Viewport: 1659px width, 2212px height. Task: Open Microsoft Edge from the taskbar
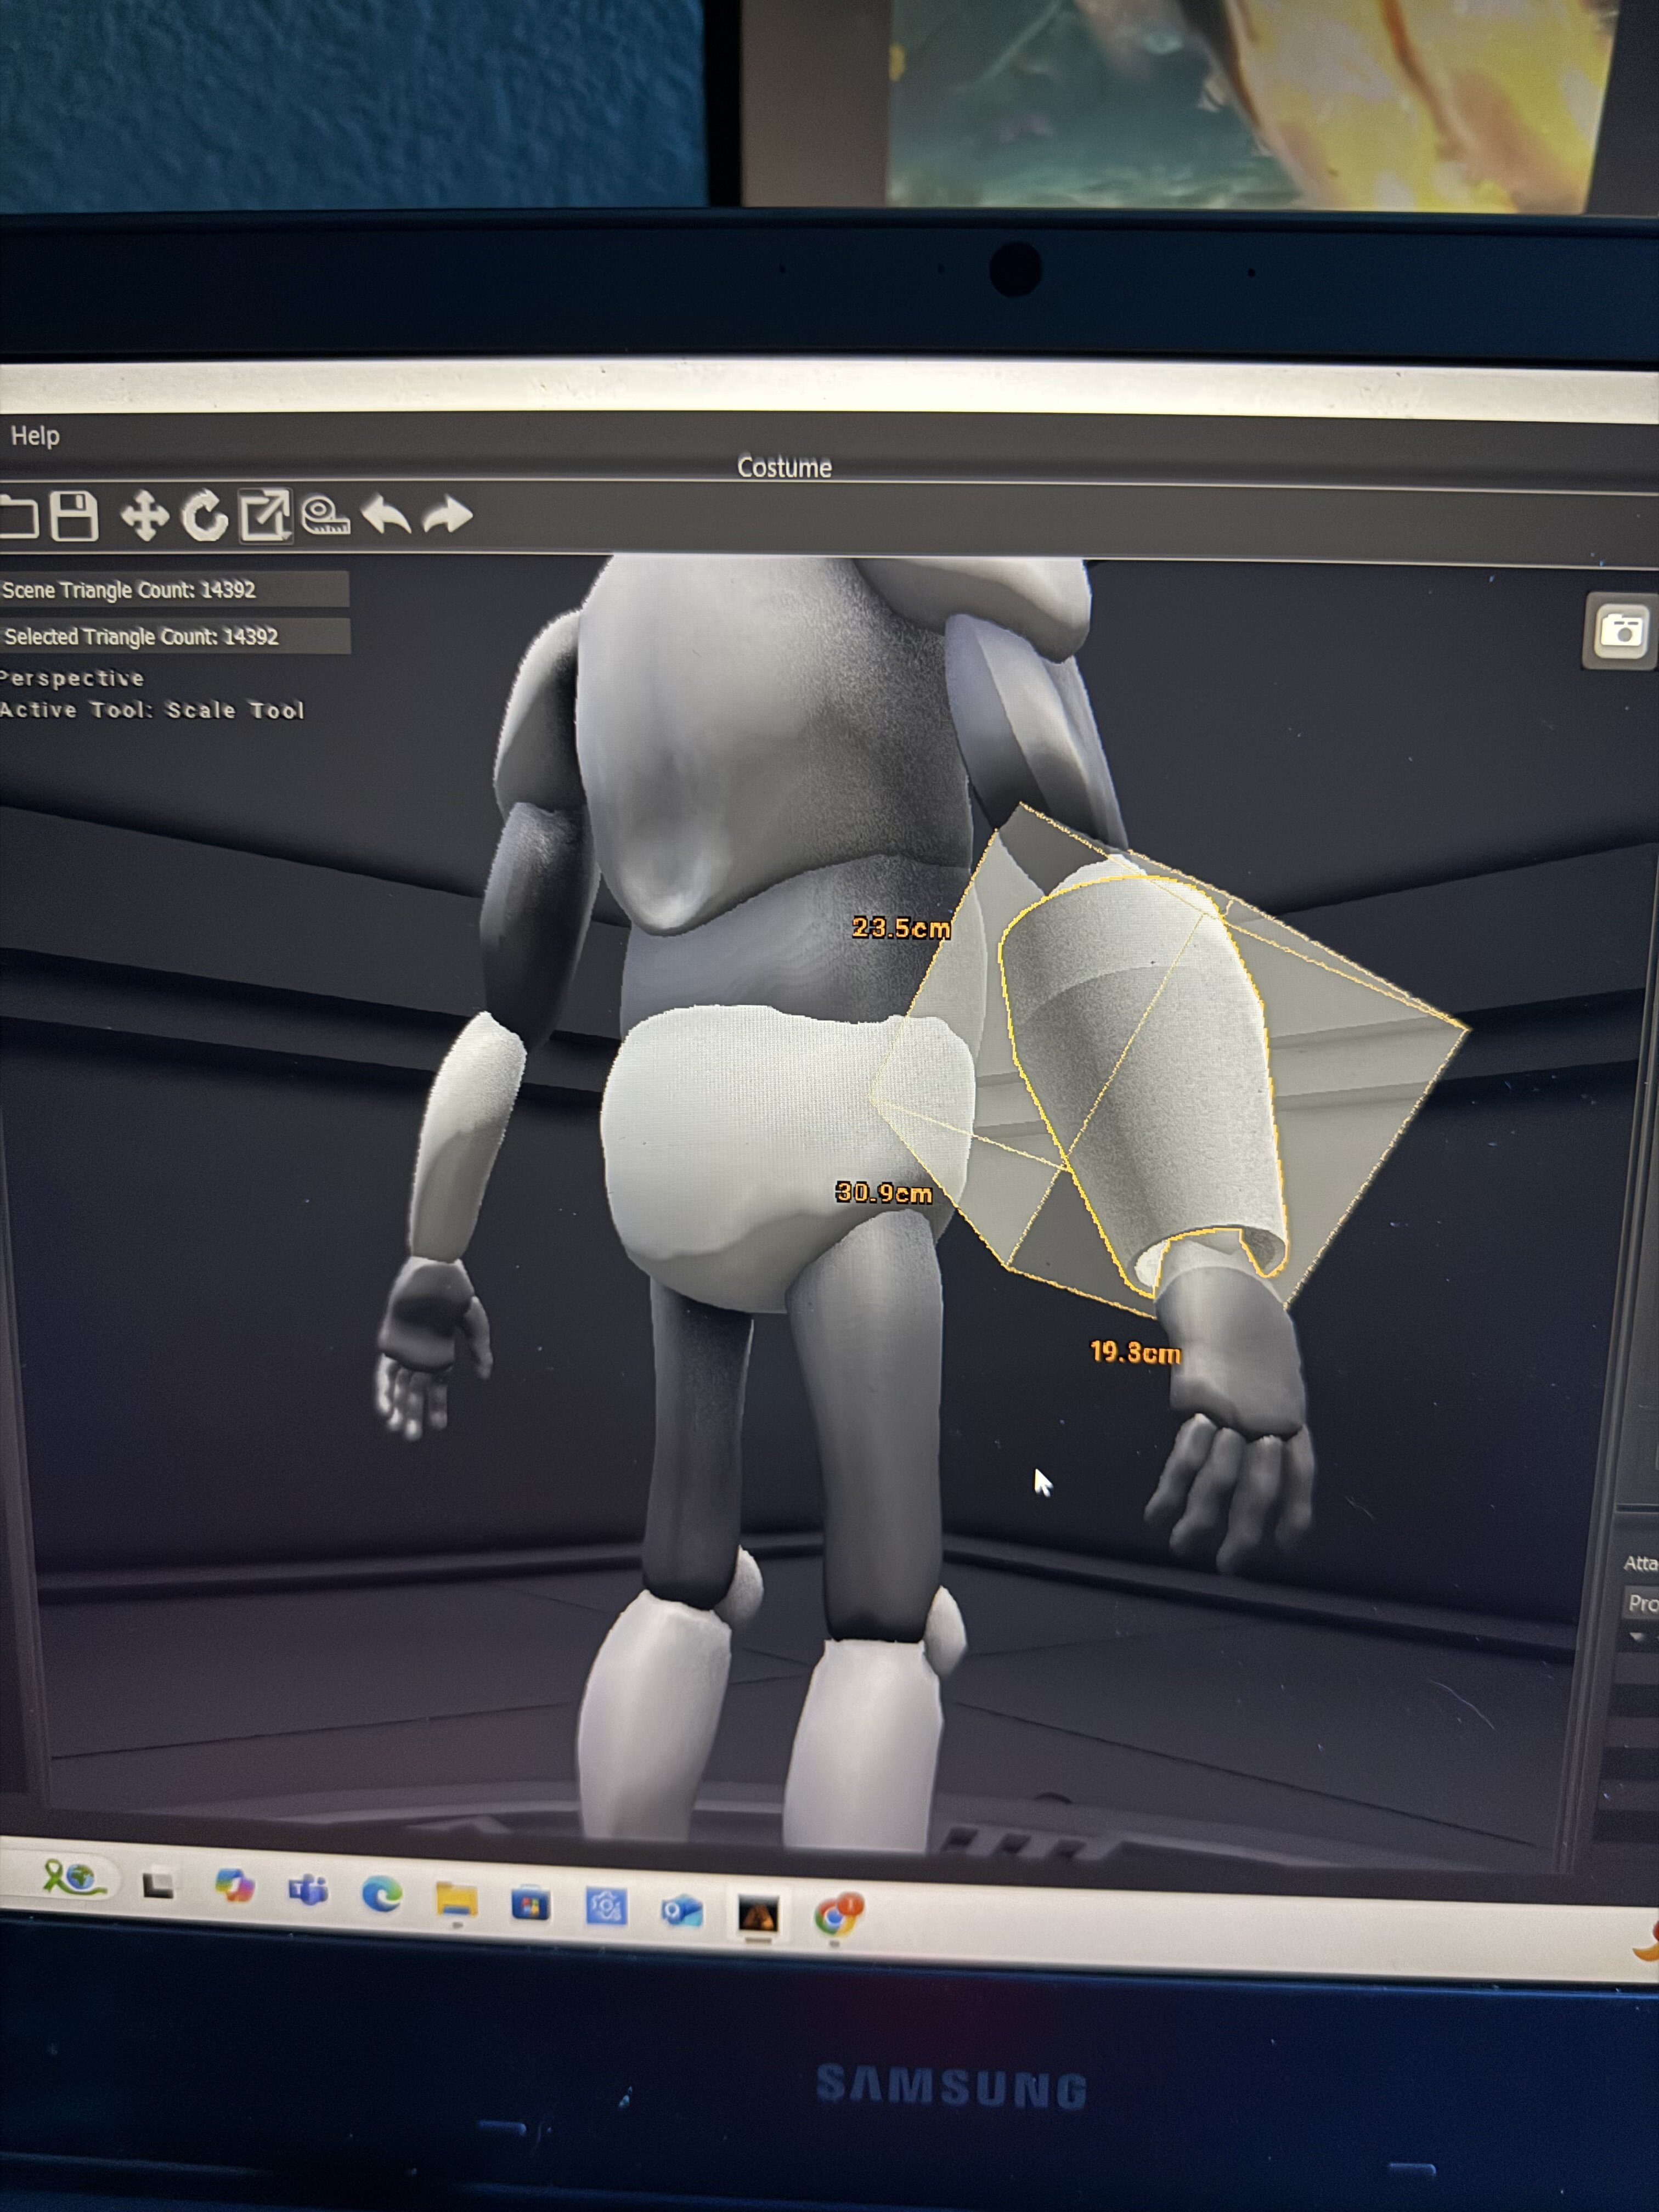(x=381, y=1894)
